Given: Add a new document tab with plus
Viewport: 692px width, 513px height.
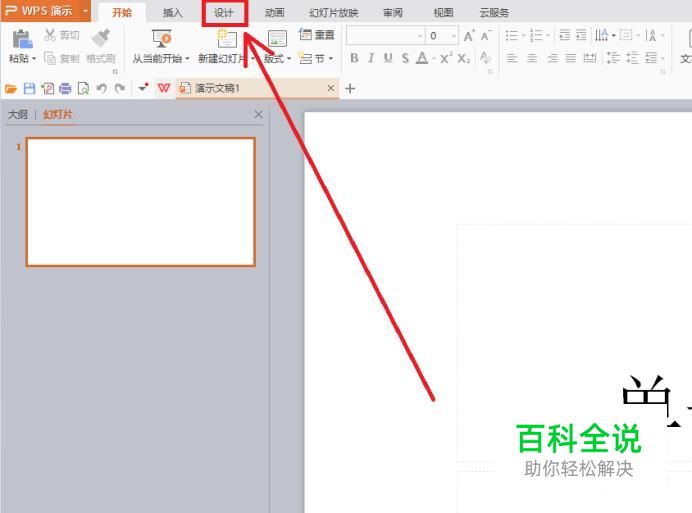Looking at the screenshot, I should point(350,89).
